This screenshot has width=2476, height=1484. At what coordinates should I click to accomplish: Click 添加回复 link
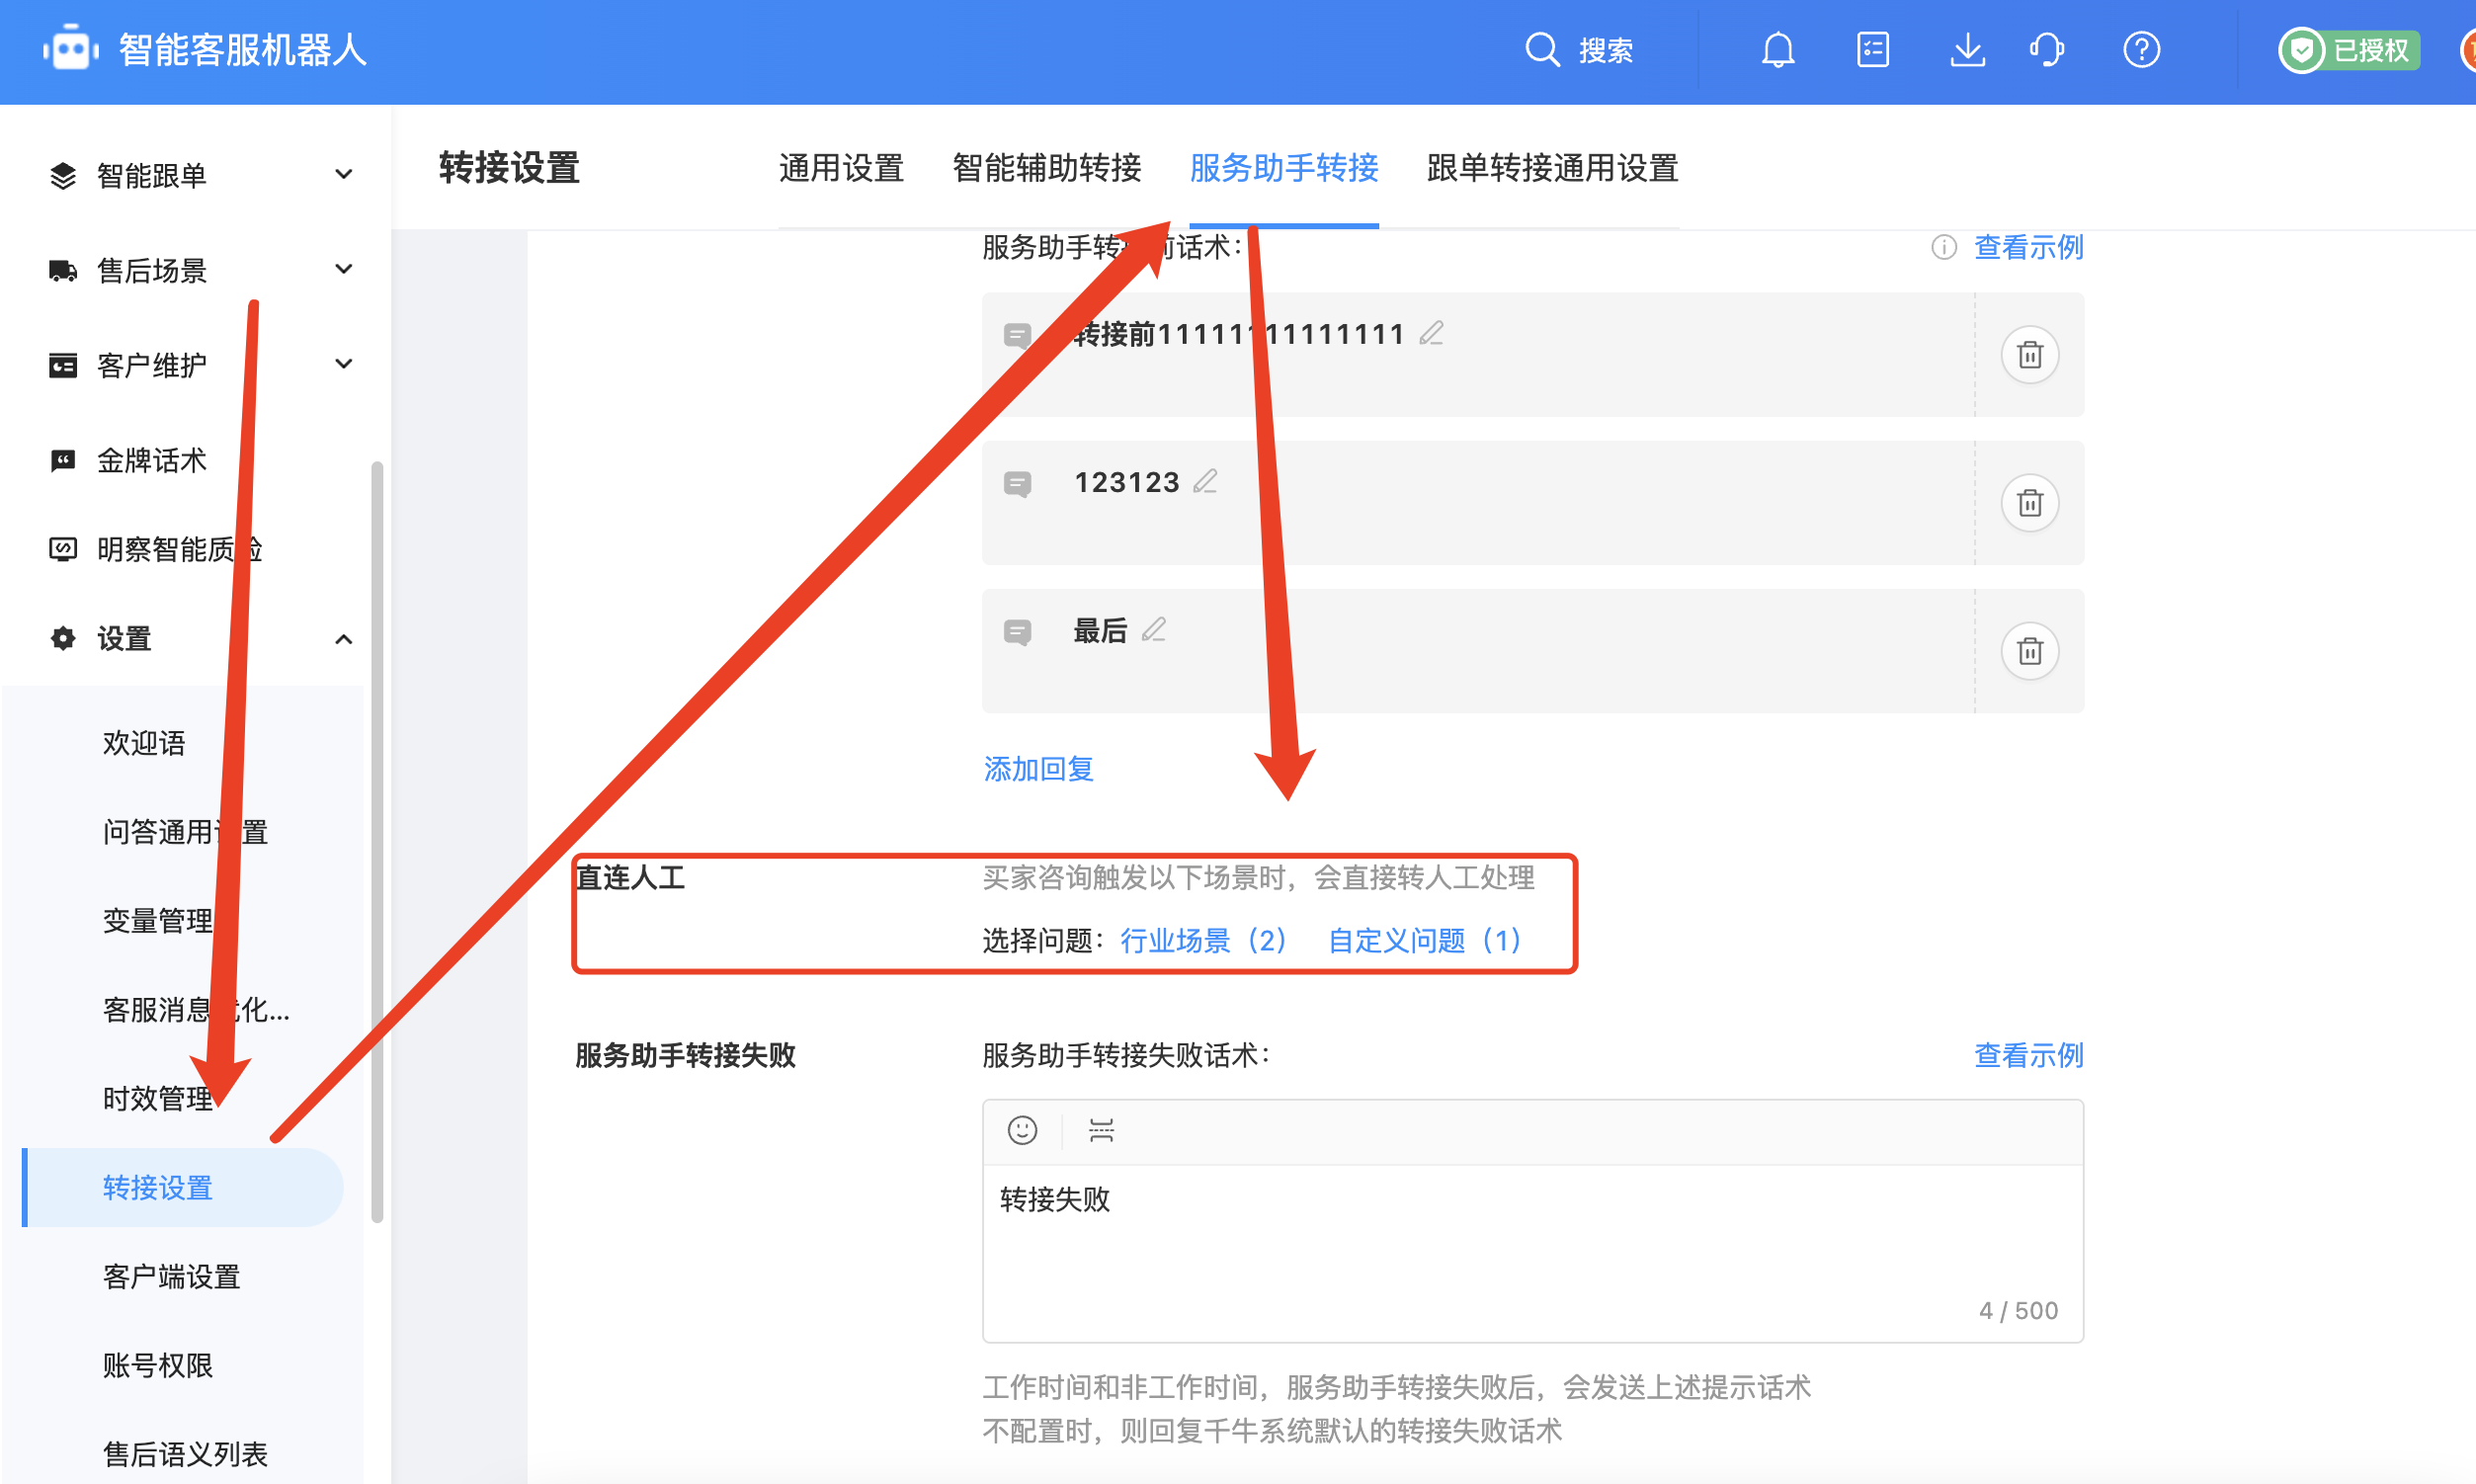click(1038, 769)
